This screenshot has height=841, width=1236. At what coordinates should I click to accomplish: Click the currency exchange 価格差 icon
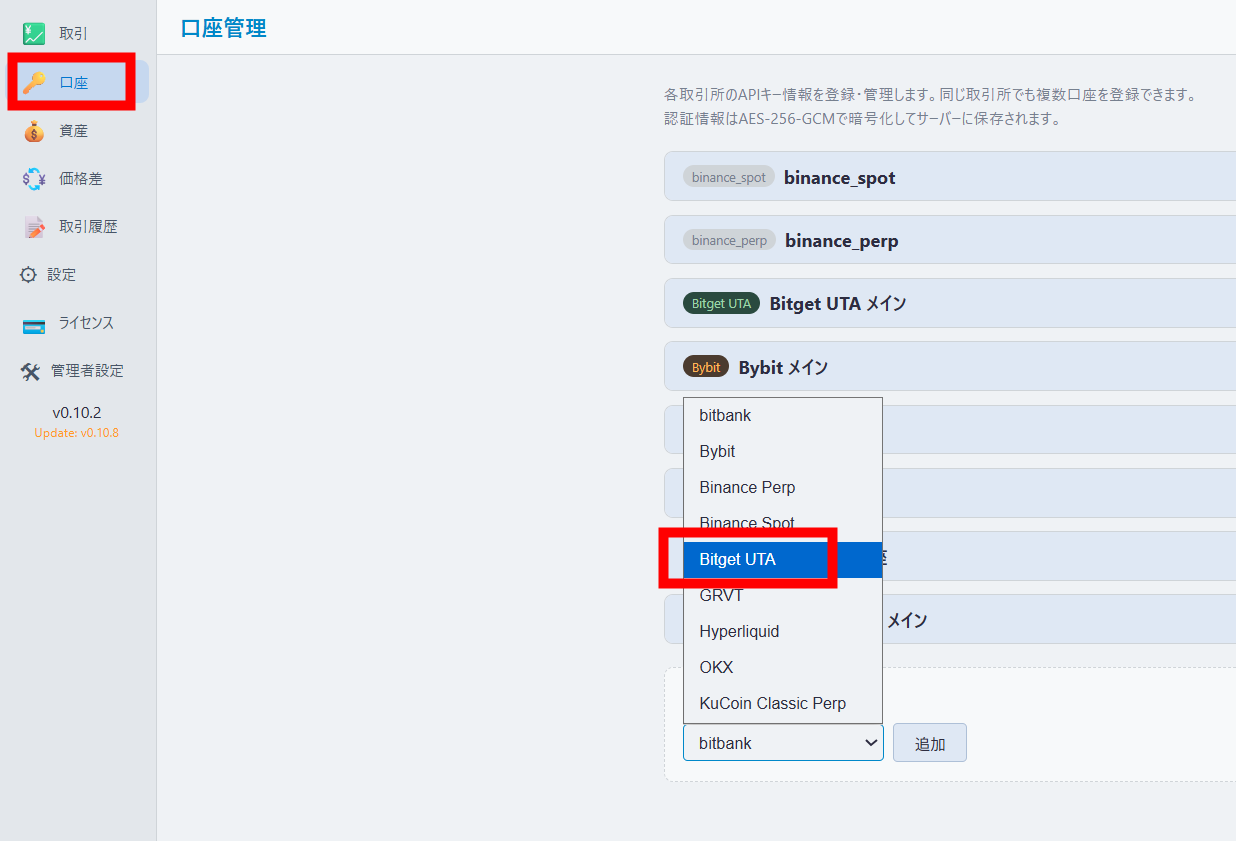[x=34, y=179]
